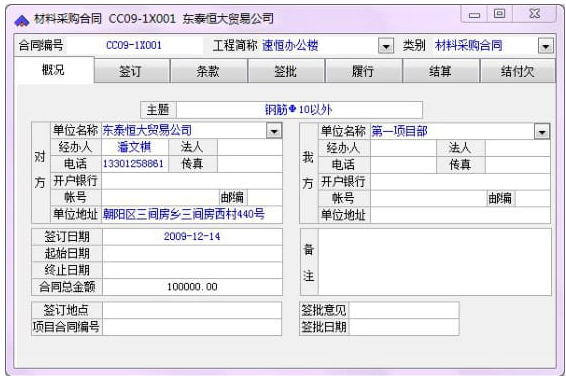Open the 工程简称 dropdown arrow
The image size is (566, 376).
(x=386, y=46)
